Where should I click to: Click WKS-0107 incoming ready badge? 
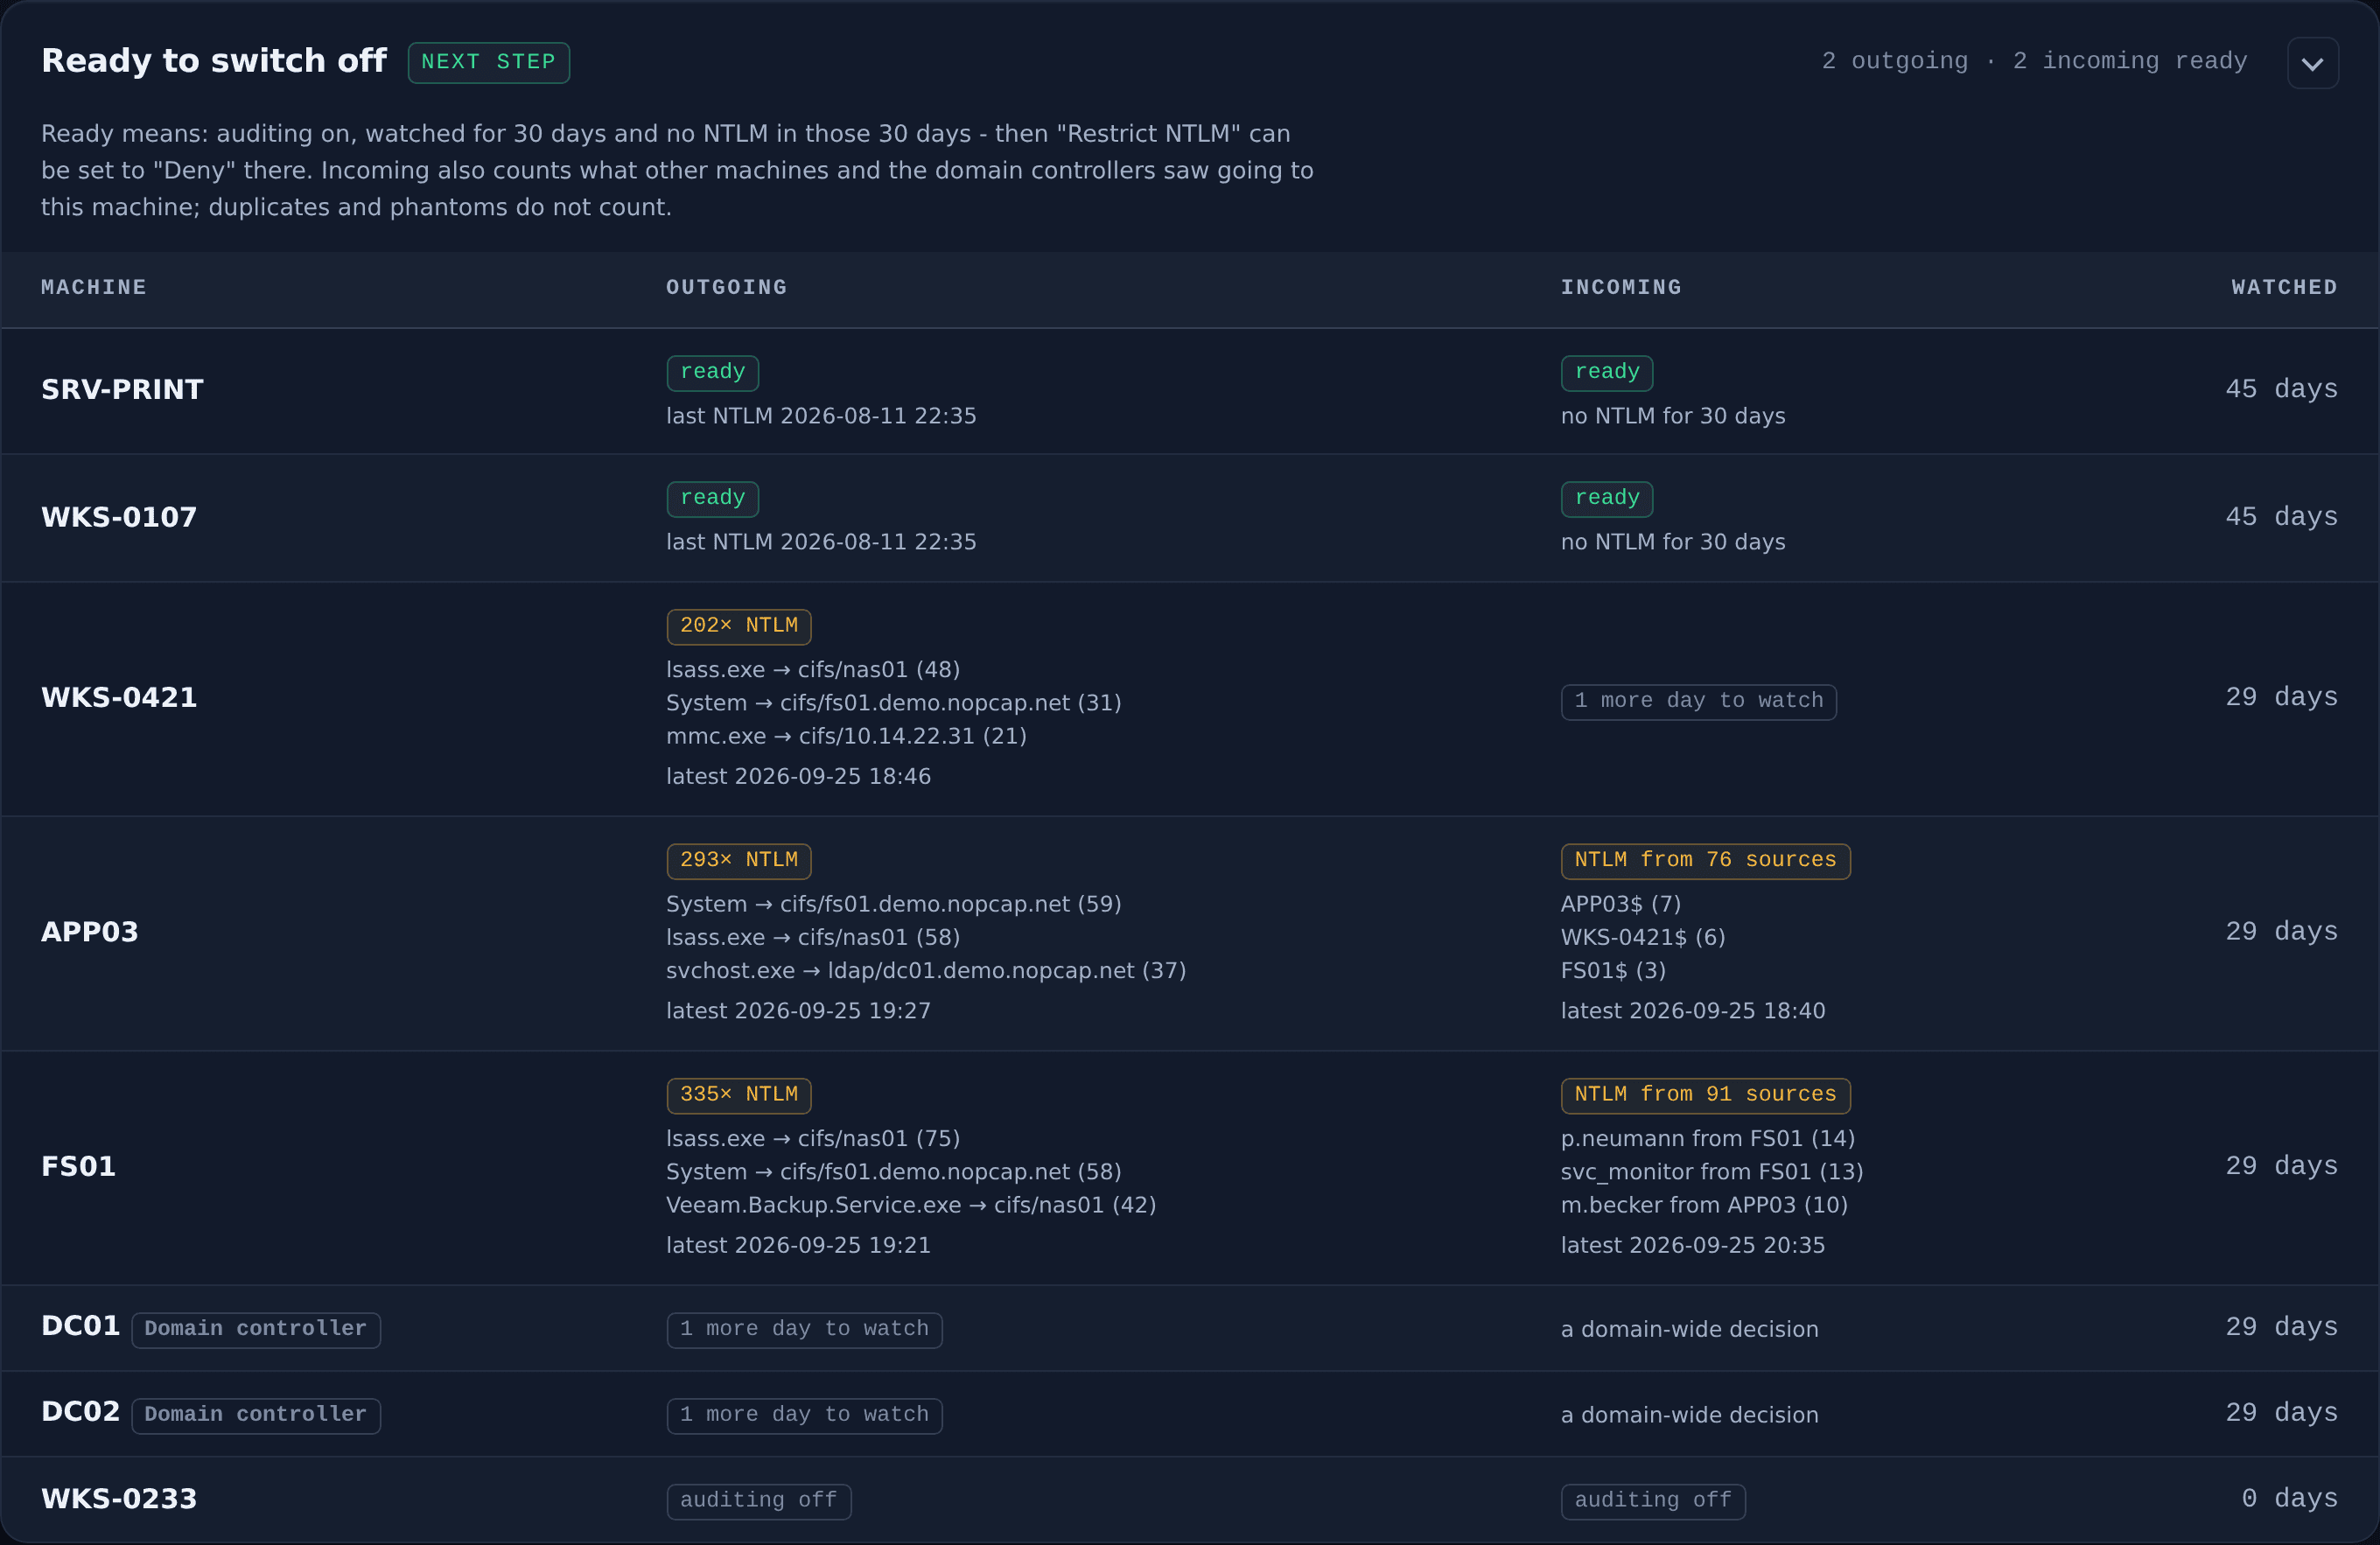[1607, 499]
